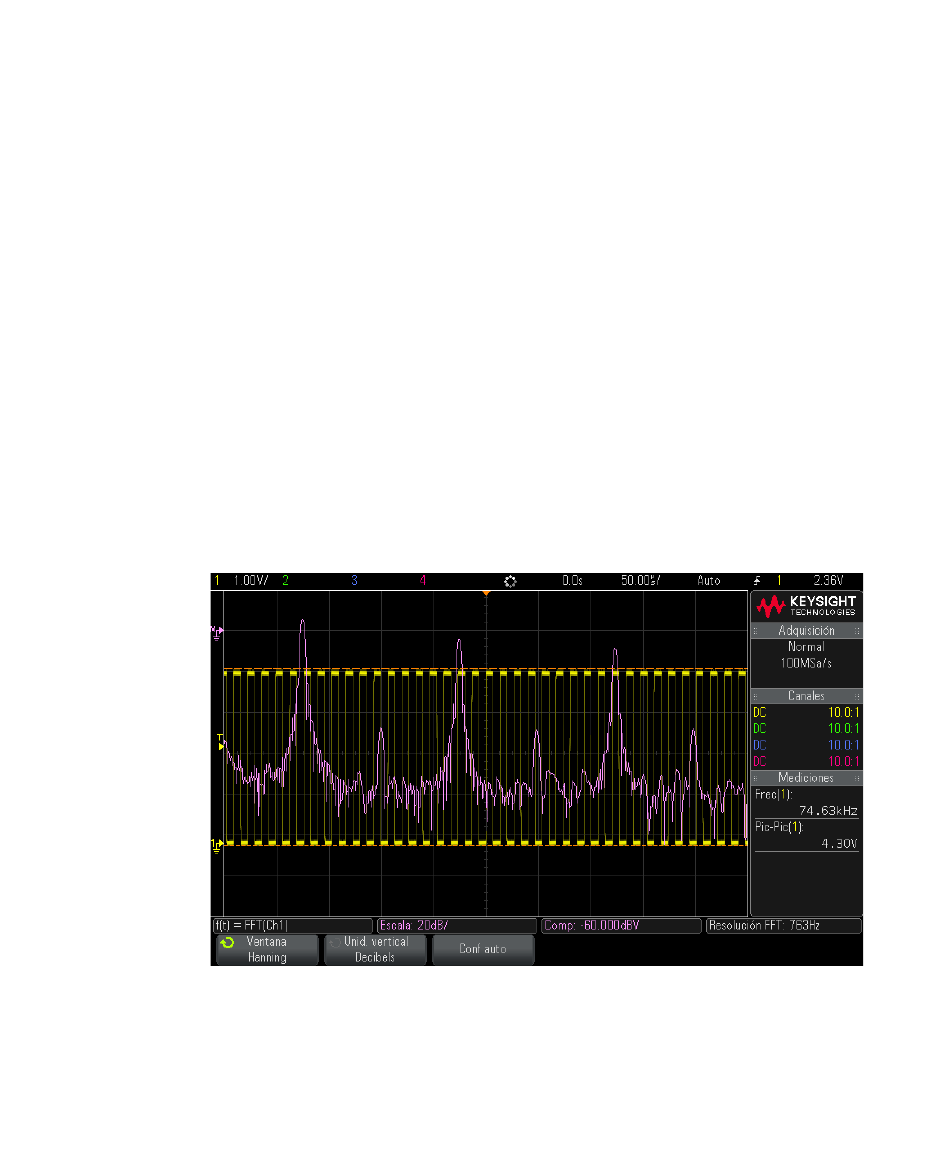Click the rising-edge trigger slope icon
The height and width of the screenshot is (1165, 950).
(x=757, y=580)
